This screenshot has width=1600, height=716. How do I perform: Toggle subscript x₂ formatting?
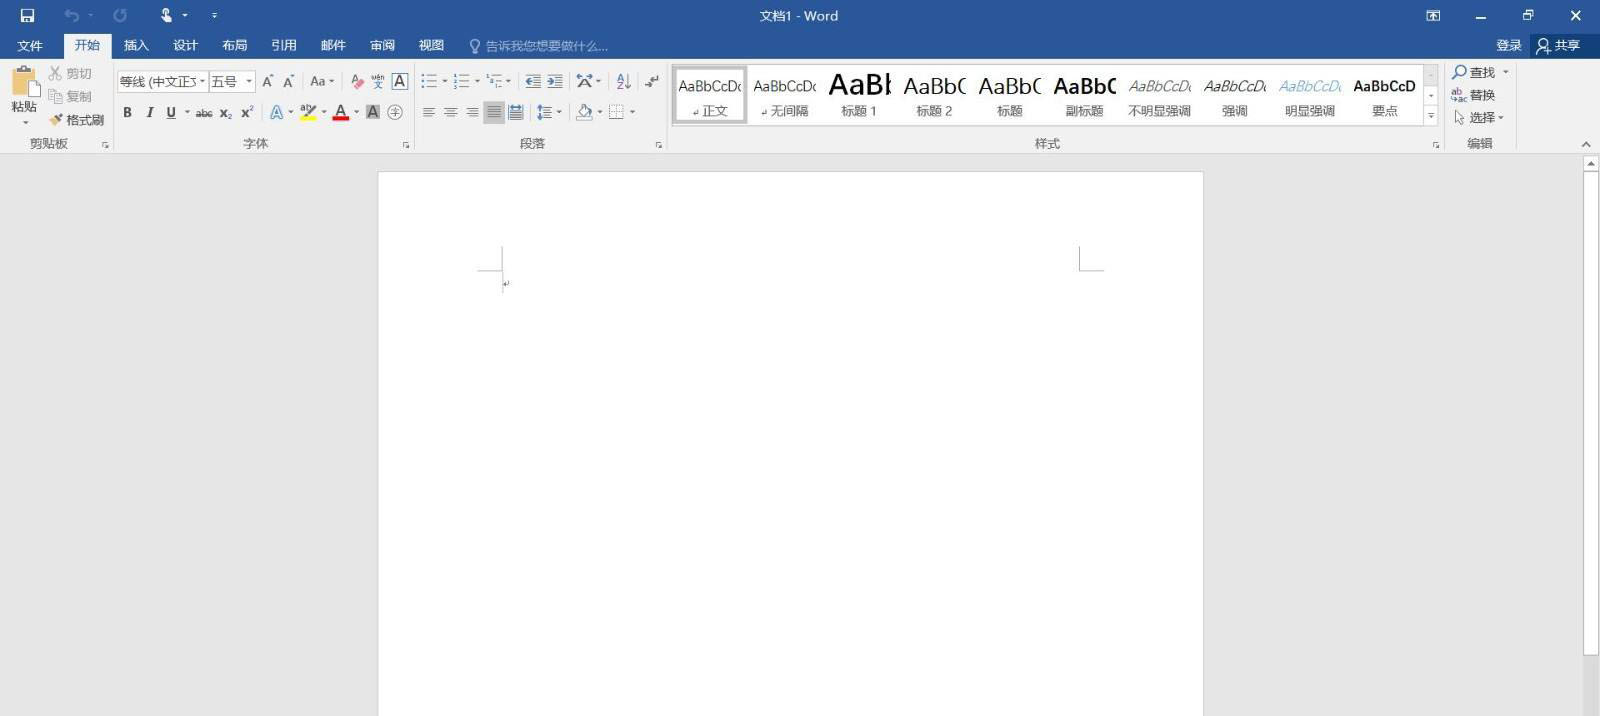coord(226,113)
